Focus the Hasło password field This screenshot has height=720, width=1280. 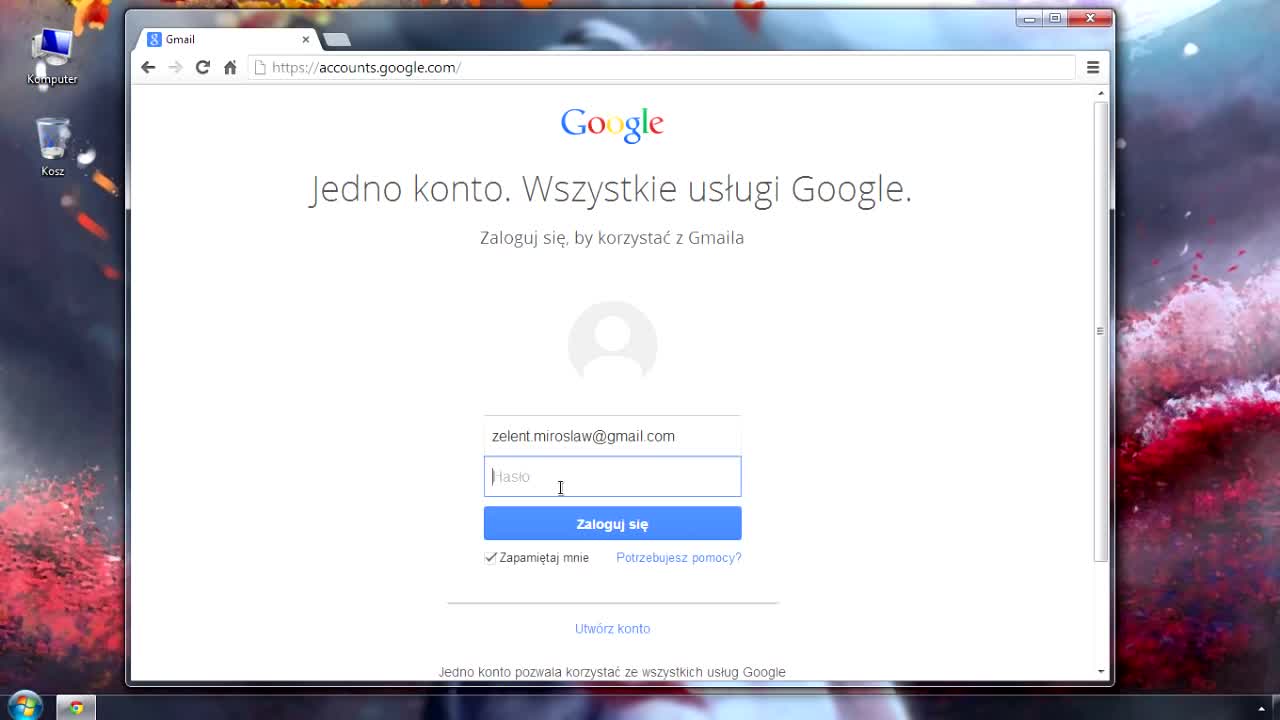(x=612, y=477)
